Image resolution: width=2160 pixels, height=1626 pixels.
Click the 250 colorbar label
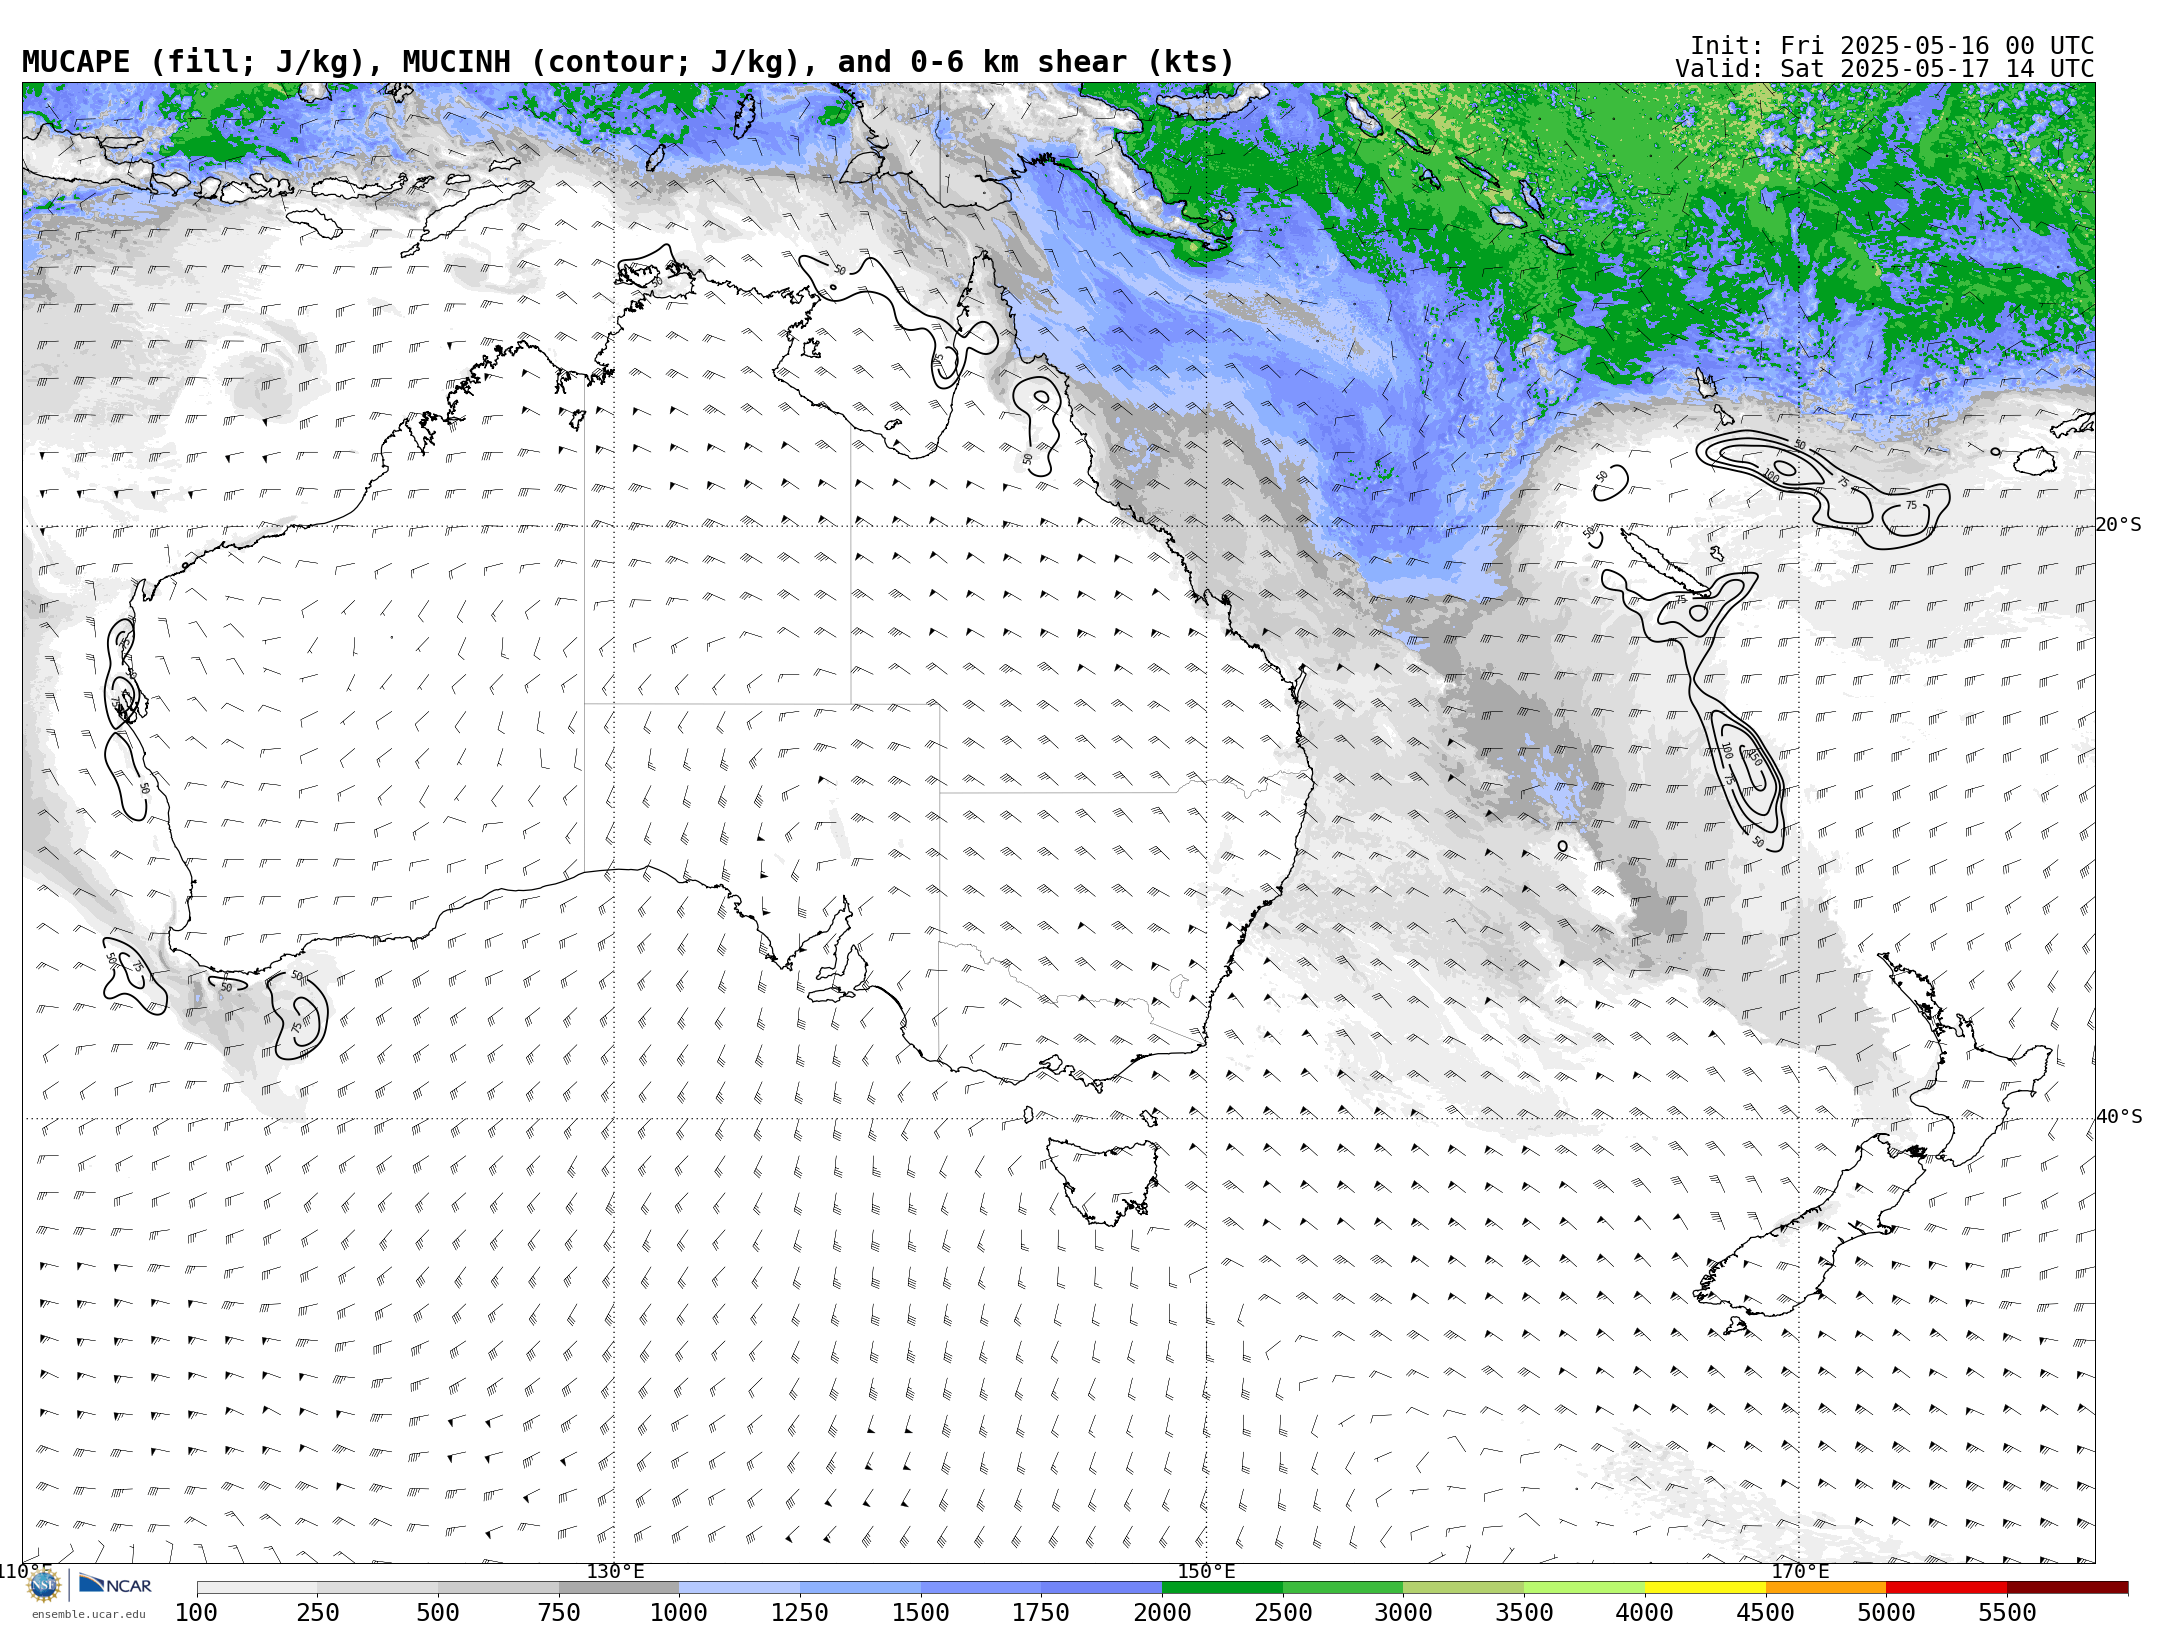click(318, 1612)
